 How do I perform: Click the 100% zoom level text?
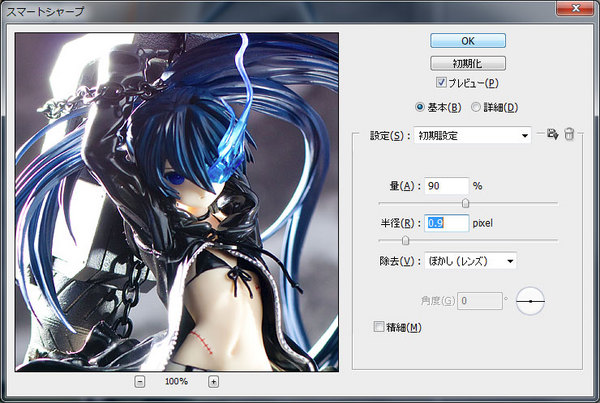(x=176, y=382)
